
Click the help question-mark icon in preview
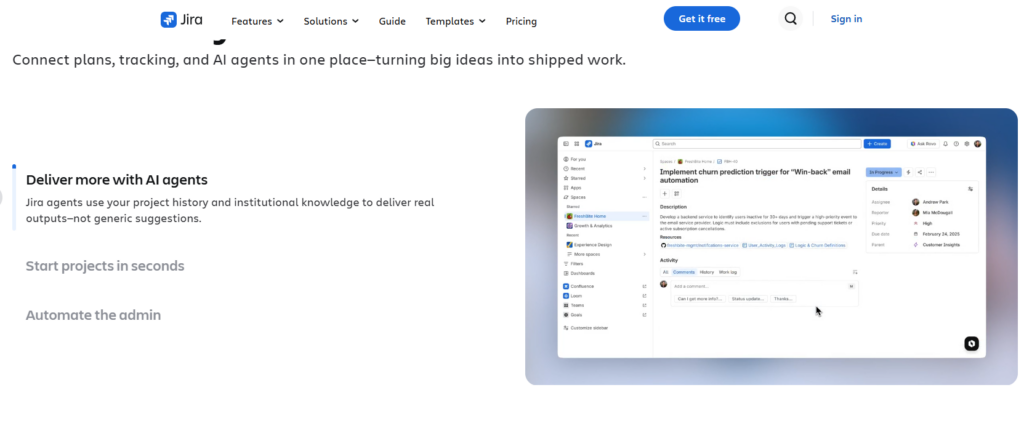[x=956, y=144]
